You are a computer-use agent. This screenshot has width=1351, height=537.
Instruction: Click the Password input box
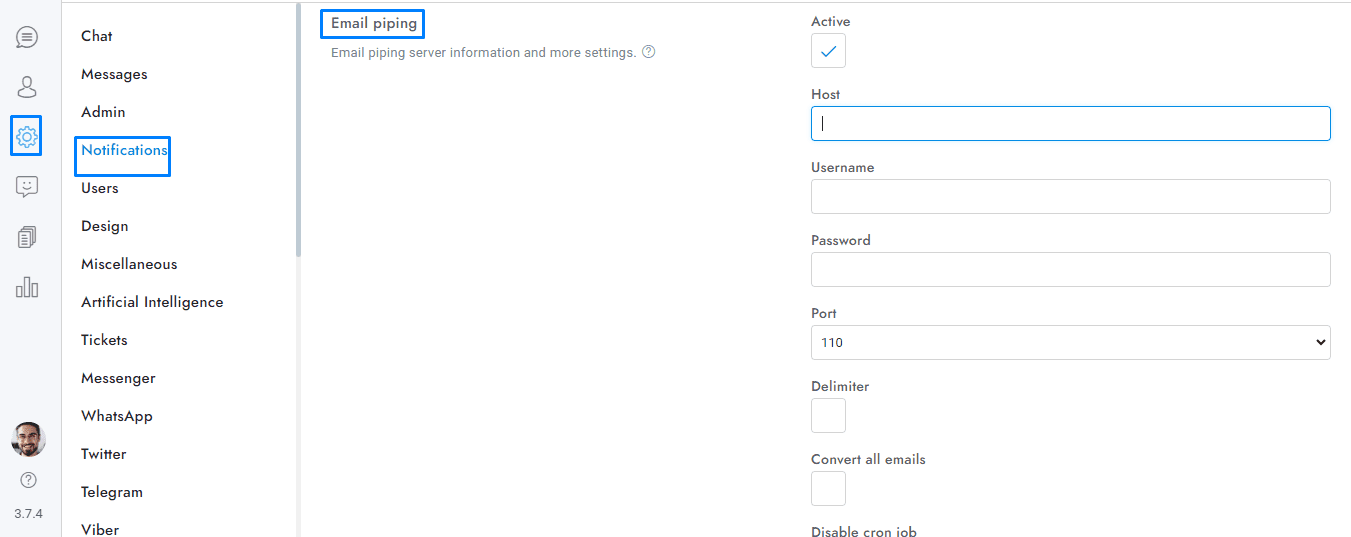tap(1070, 270)
